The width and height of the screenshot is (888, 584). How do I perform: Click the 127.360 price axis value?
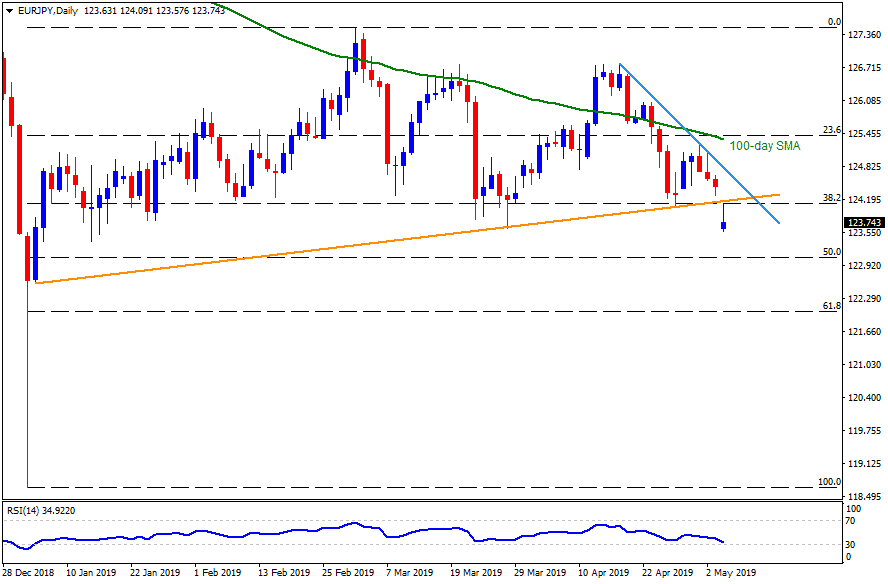pos(865,35)
